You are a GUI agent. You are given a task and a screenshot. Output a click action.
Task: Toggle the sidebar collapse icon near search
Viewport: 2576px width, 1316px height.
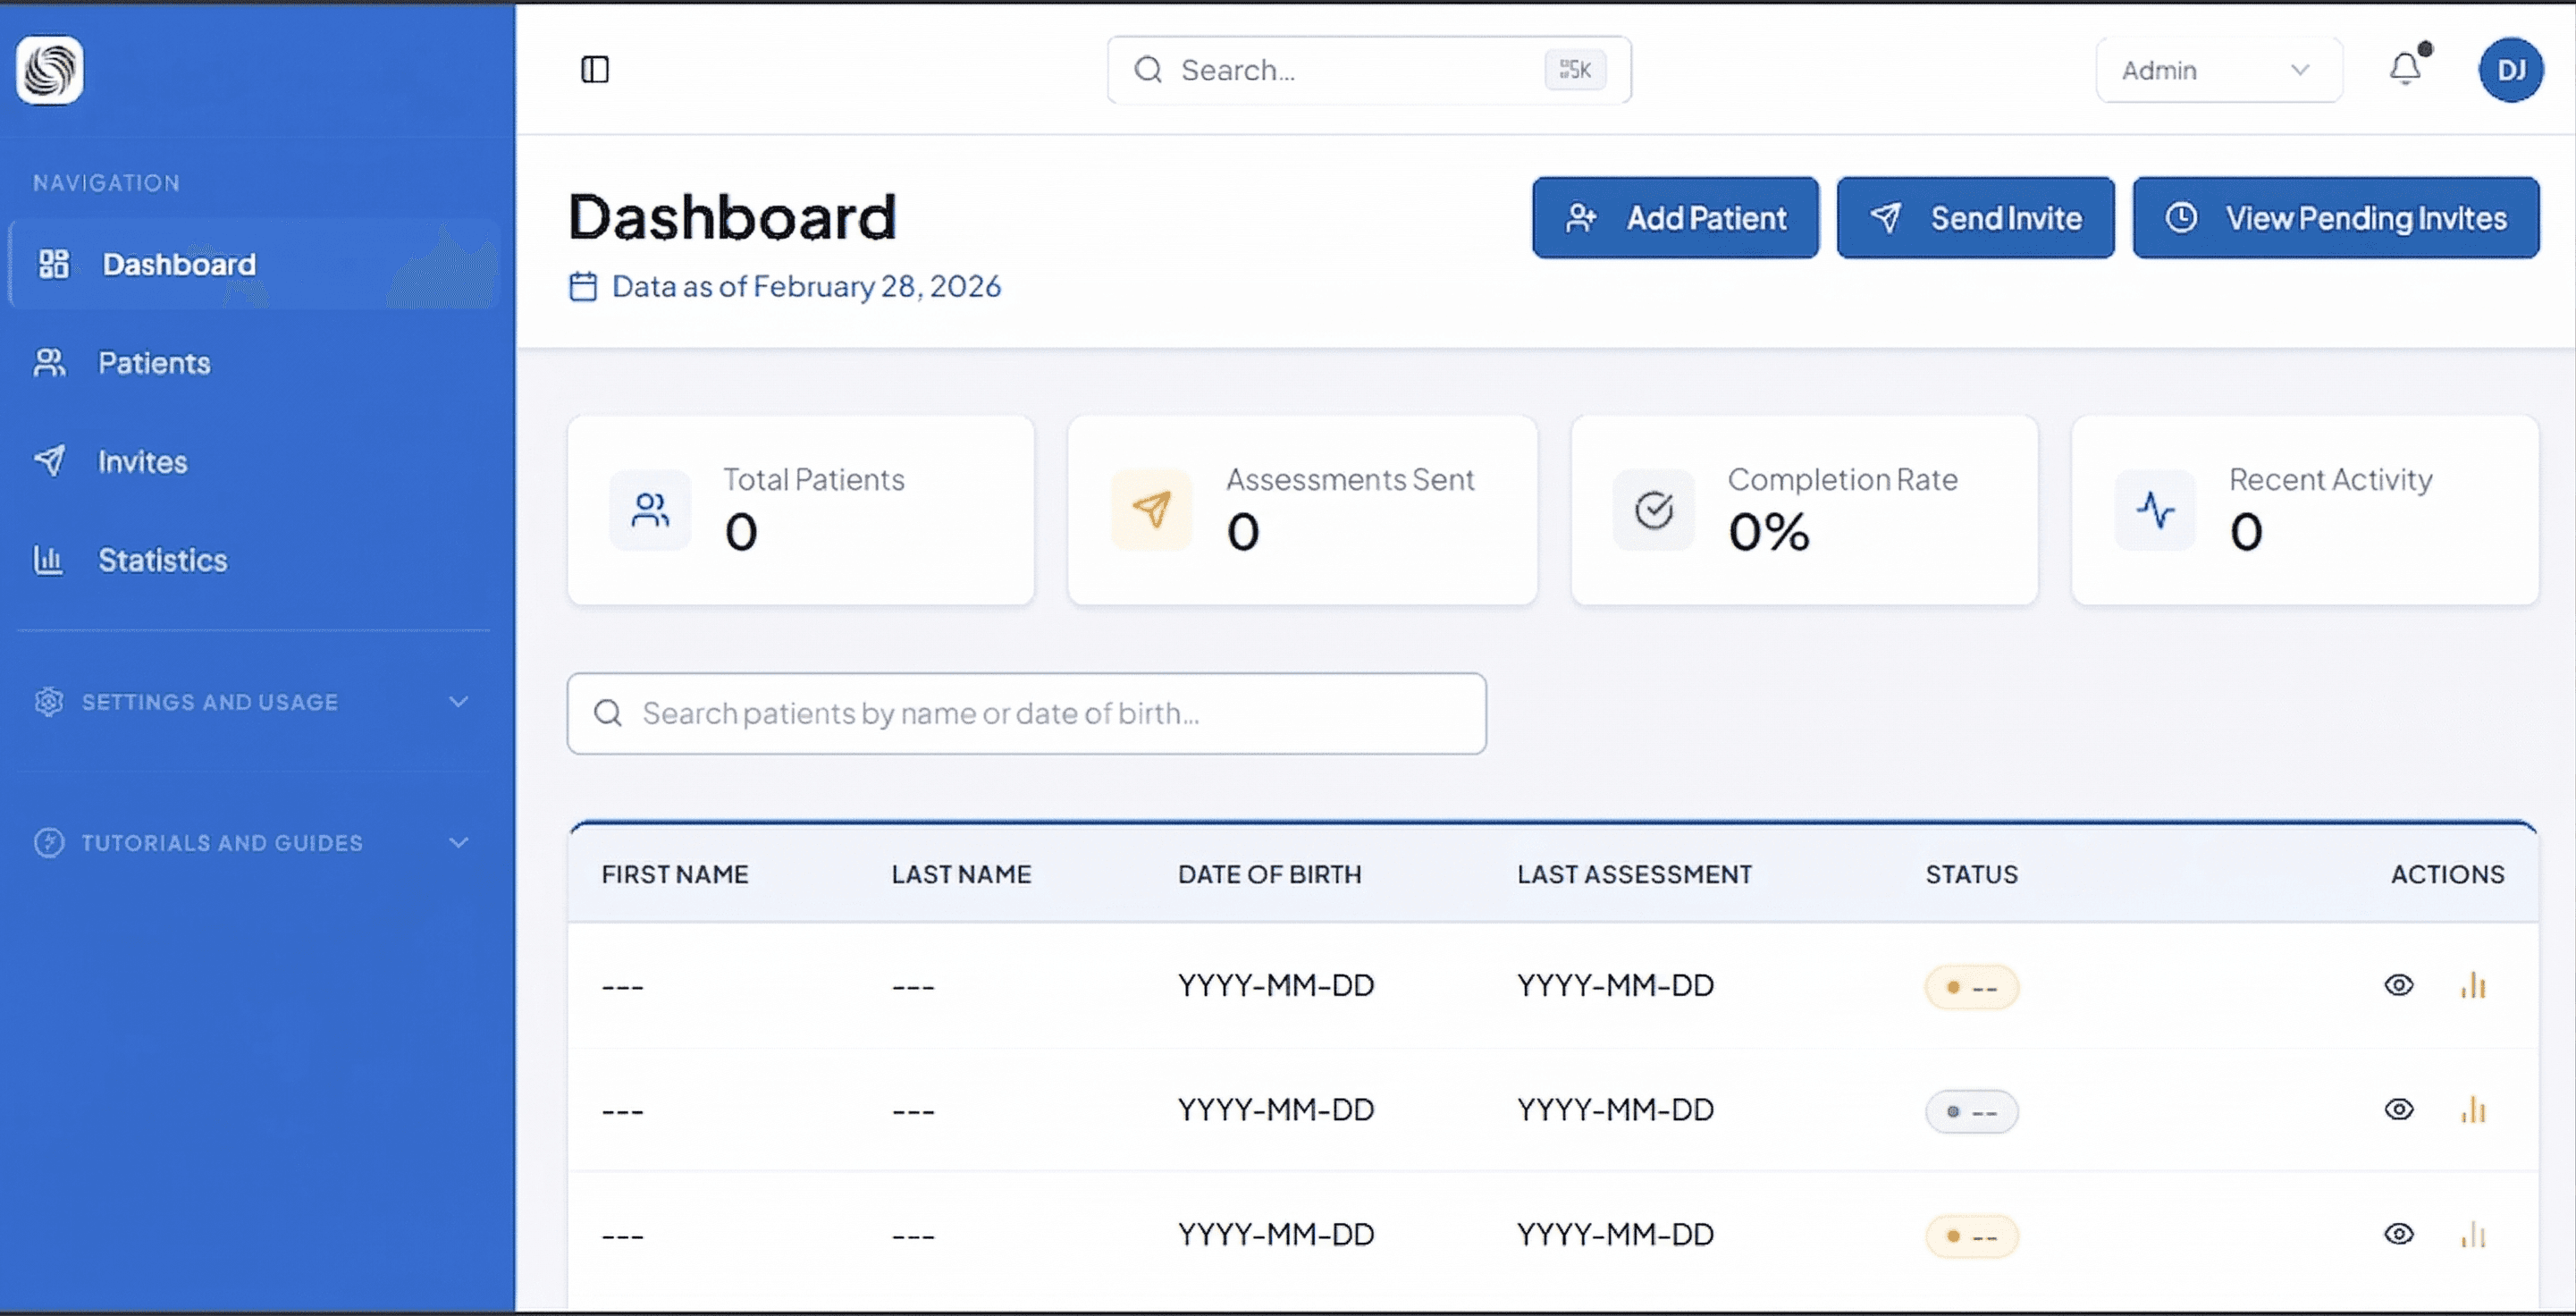pos(595,70)
